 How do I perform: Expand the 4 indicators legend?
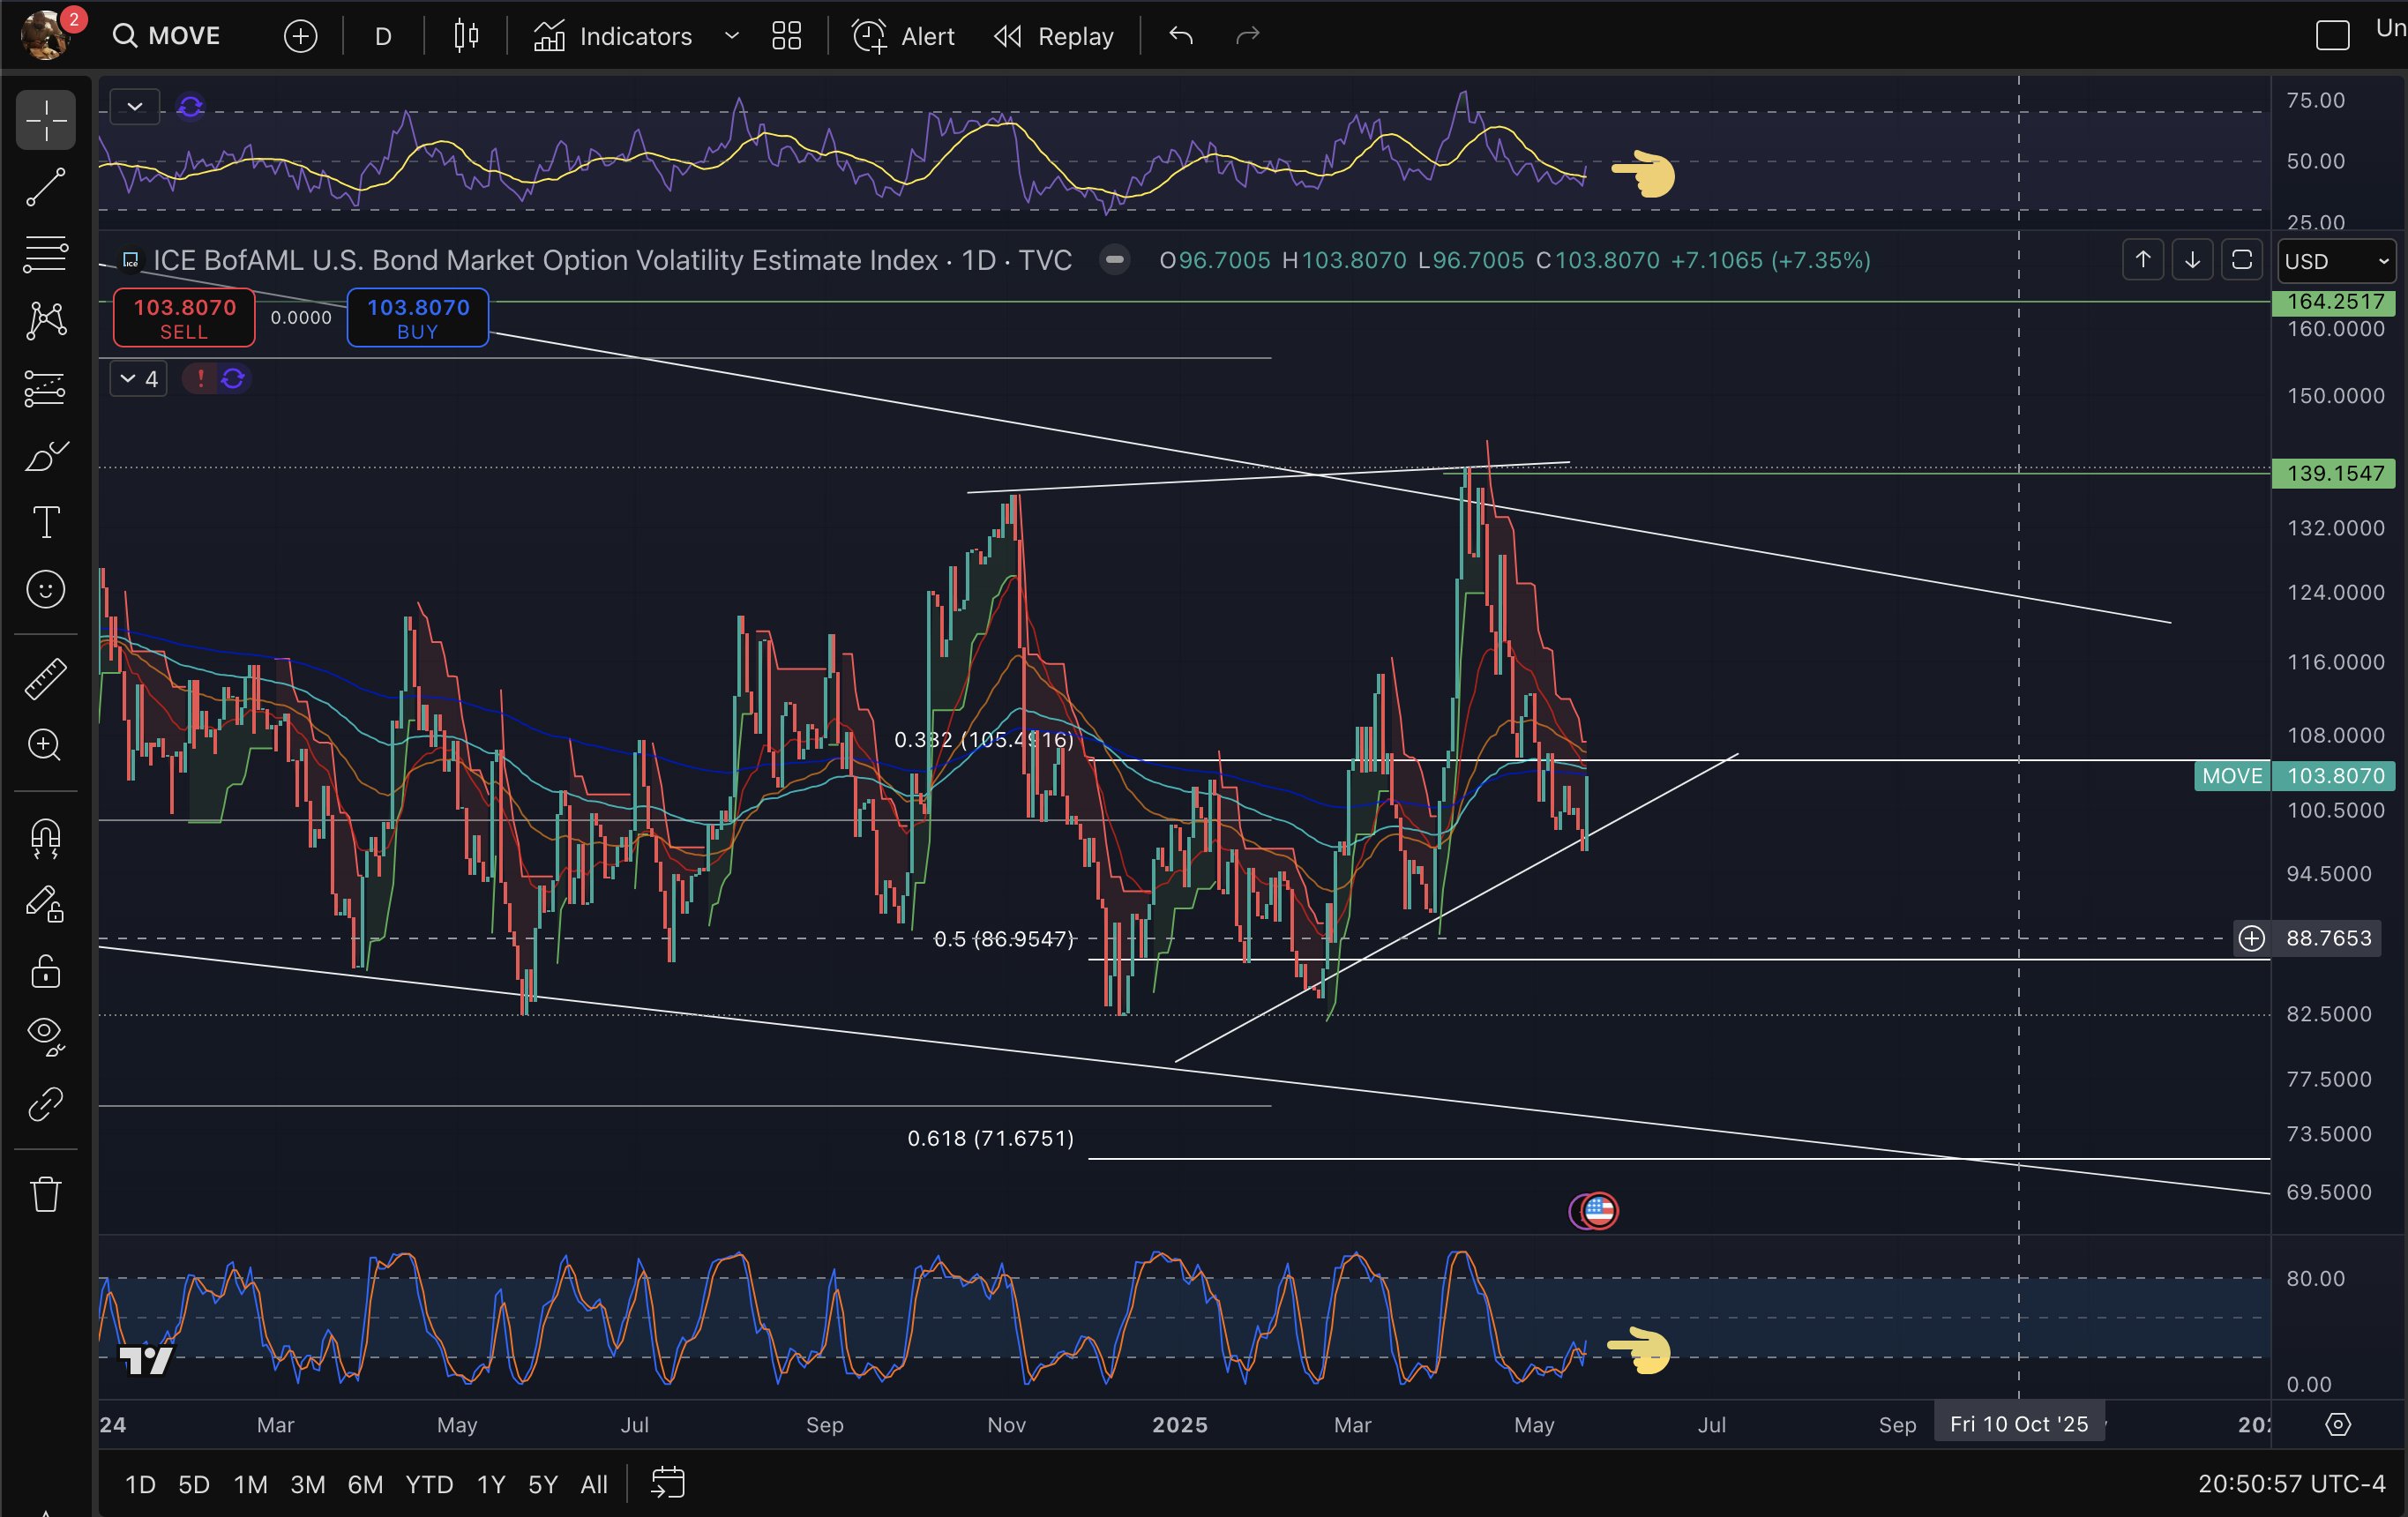coord(138,379)
